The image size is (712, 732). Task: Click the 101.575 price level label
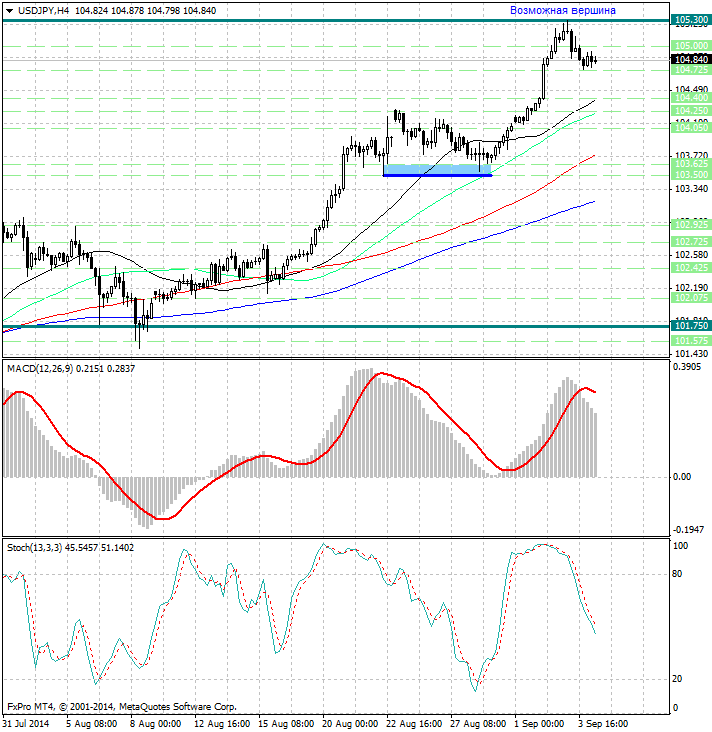(691, 341)
